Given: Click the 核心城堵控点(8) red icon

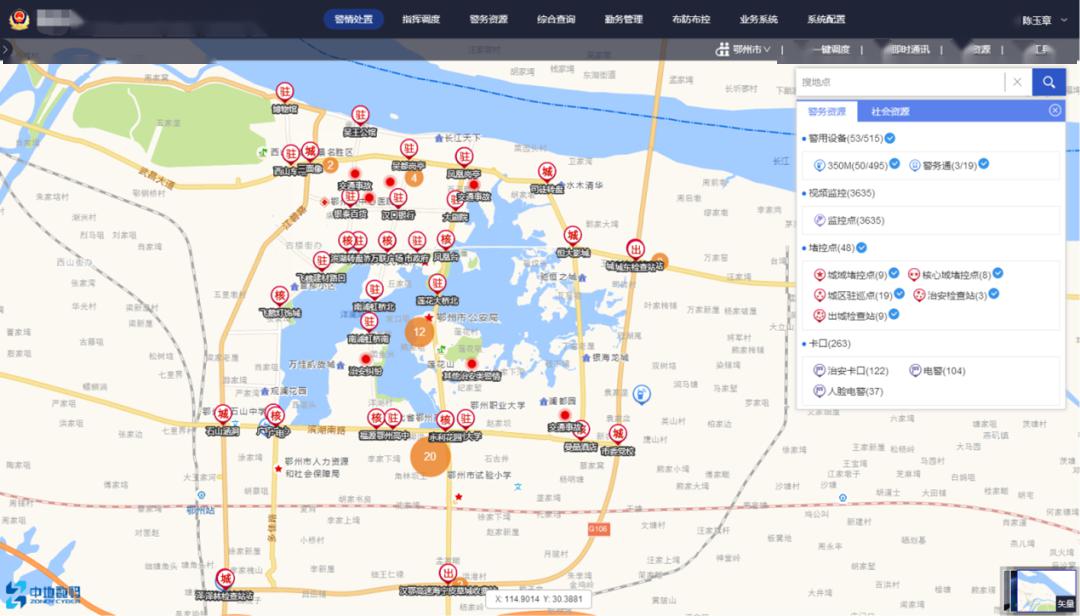Looking at the screenshot, I should (x=913, y=275).
